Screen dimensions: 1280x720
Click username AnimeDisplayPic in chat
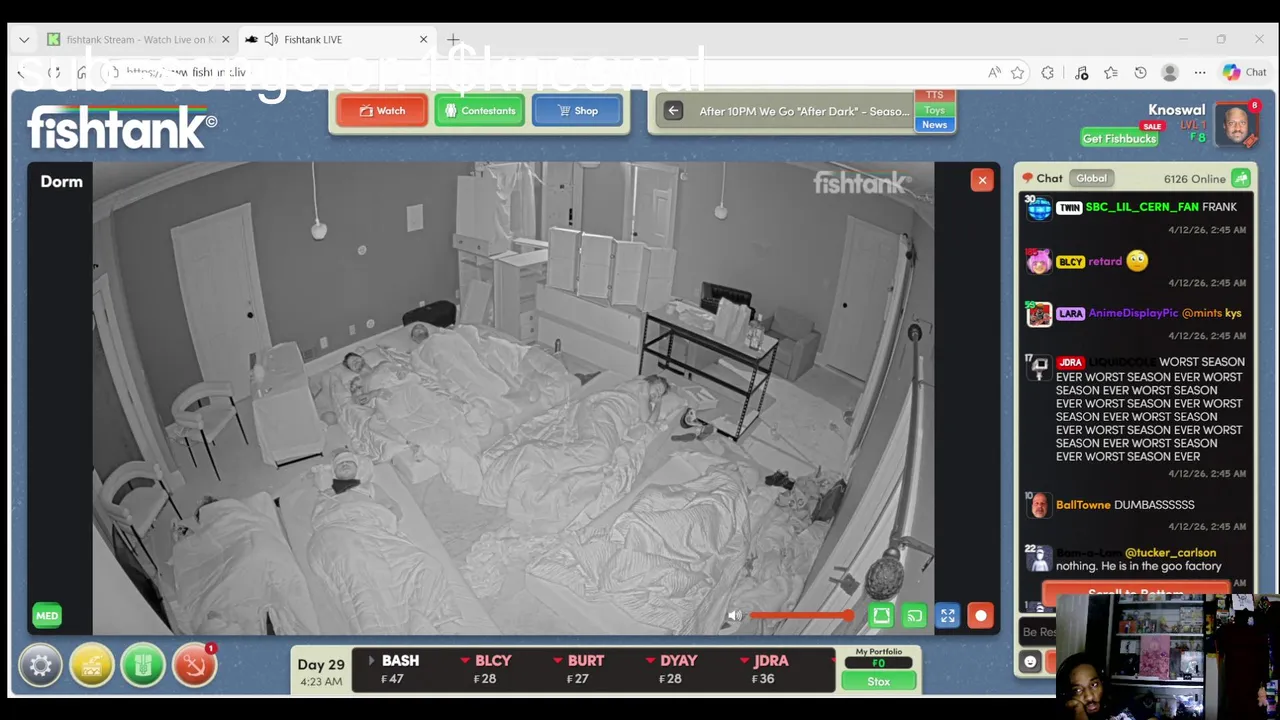(x=1133, y=313)
